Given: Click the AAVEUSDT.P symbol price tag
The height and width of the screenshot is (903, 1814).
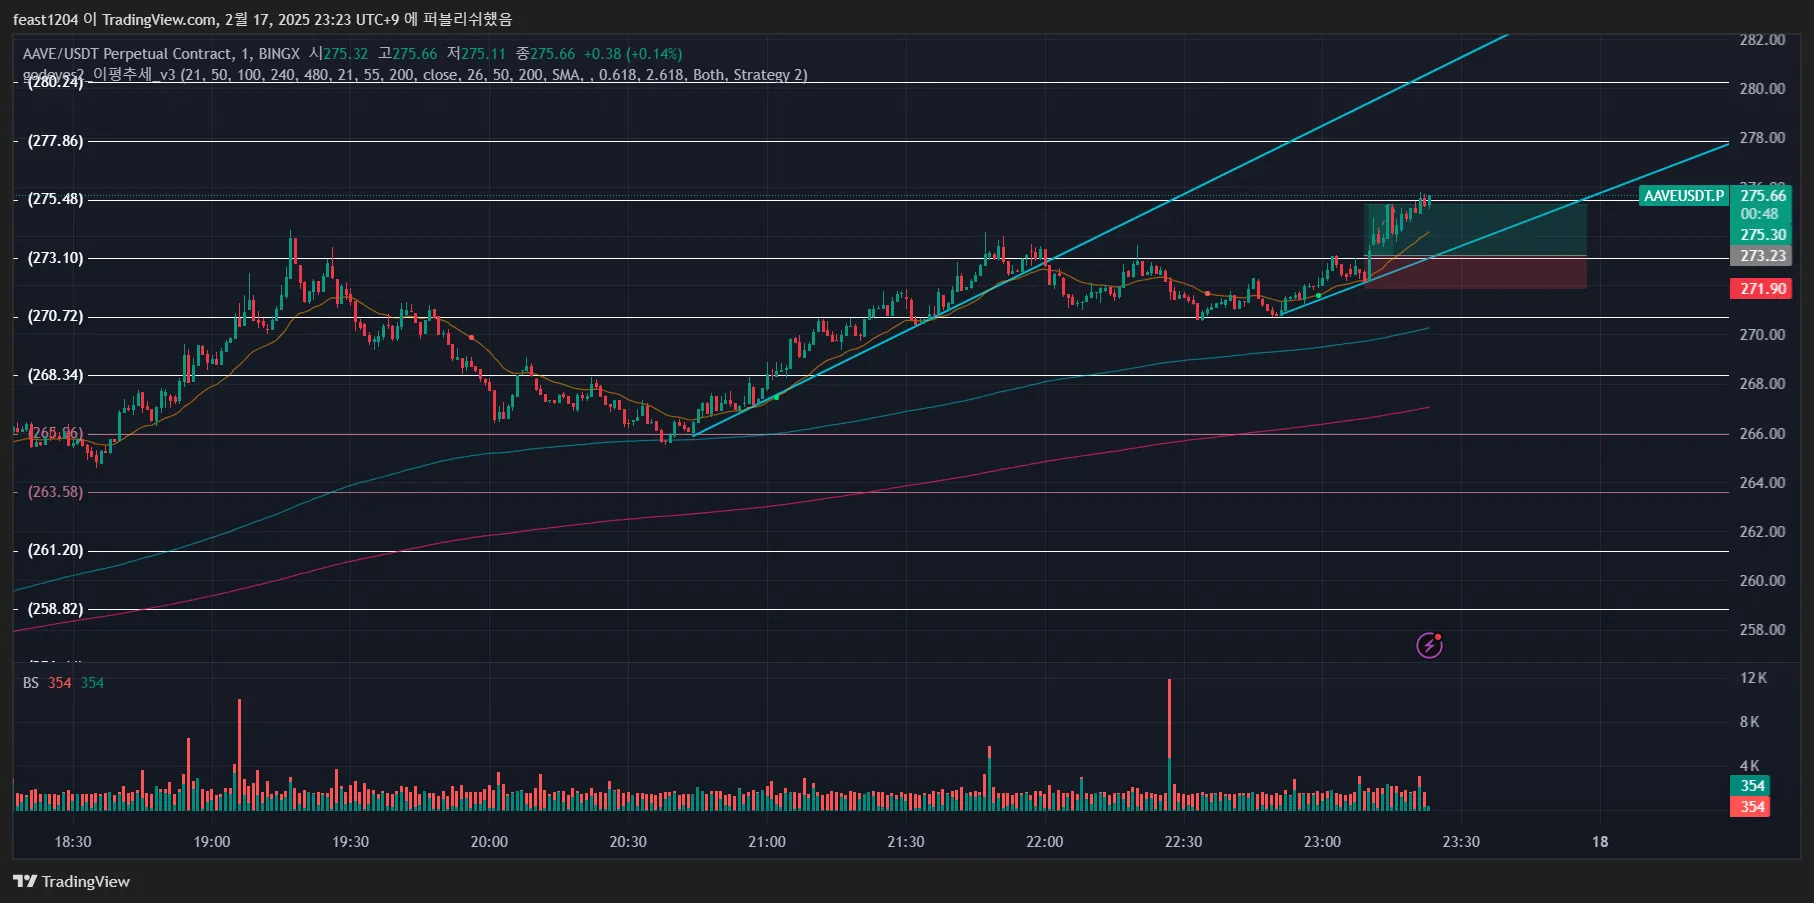Looking at the screenshot, I should pos(1684,196).
